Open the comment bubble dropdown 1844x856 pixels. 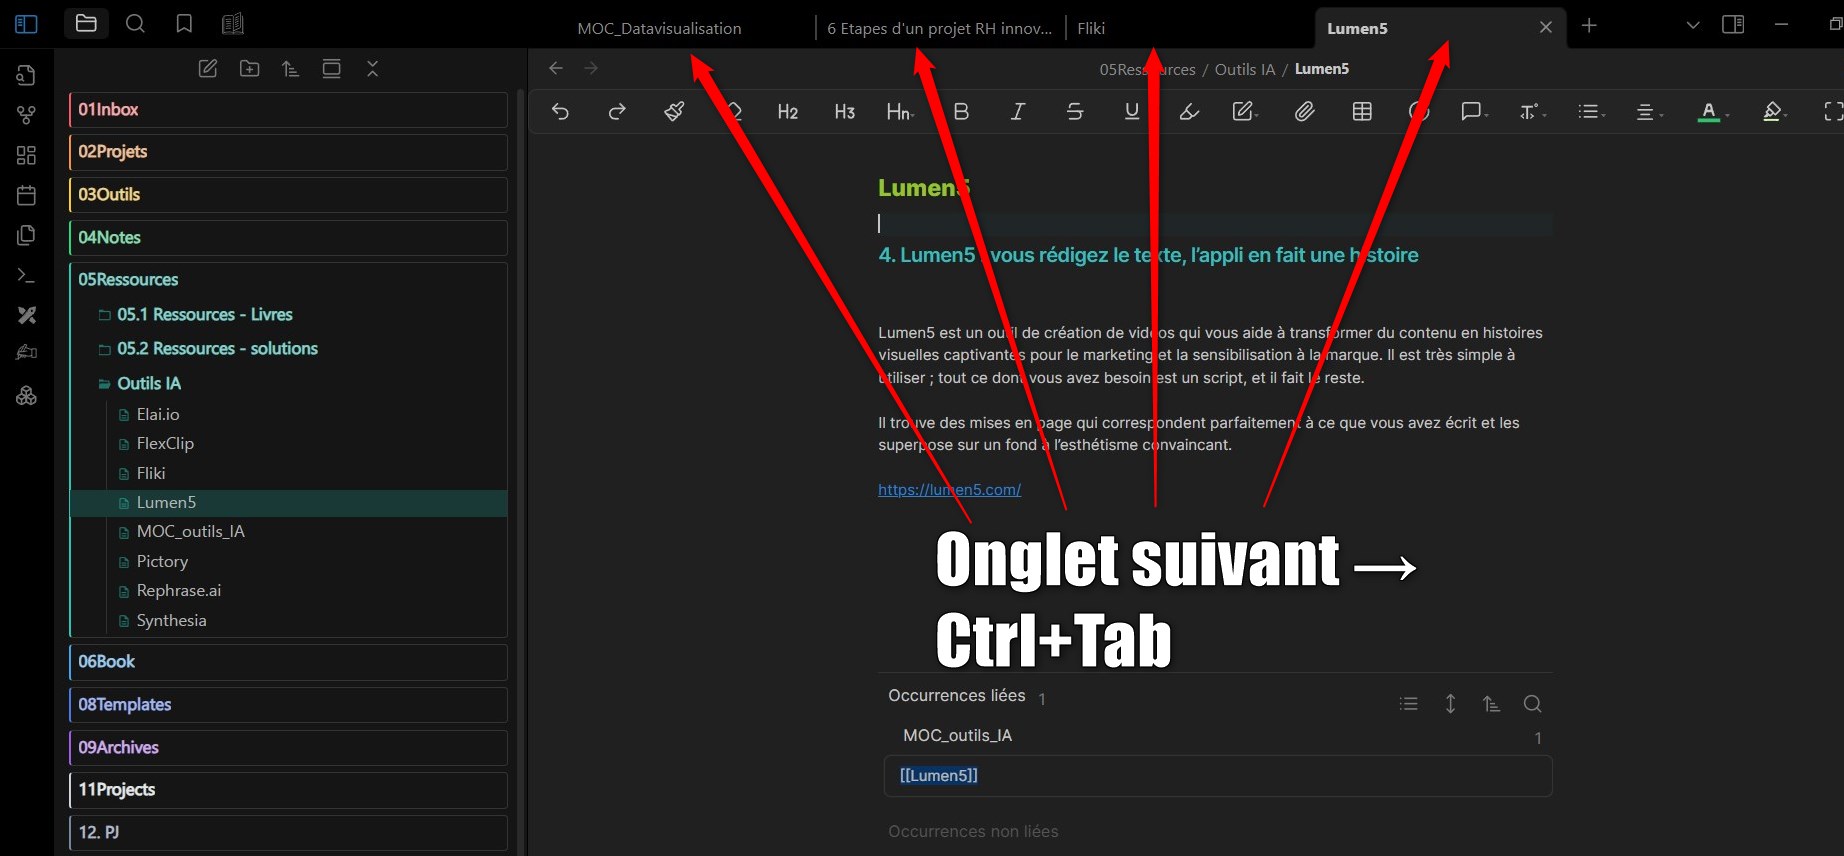pyautogui.click(x=1474, y=111)
